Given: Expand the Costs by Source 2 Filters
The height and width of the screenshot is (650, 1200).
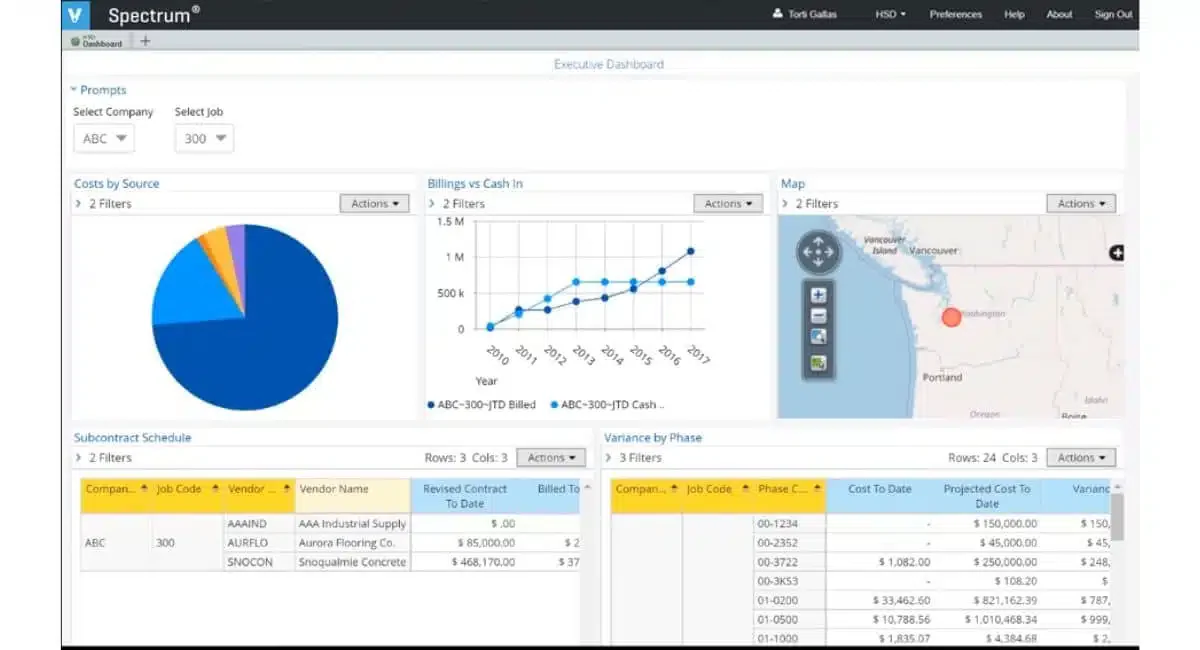Looking at the screenshot, I should click(103, 203).
